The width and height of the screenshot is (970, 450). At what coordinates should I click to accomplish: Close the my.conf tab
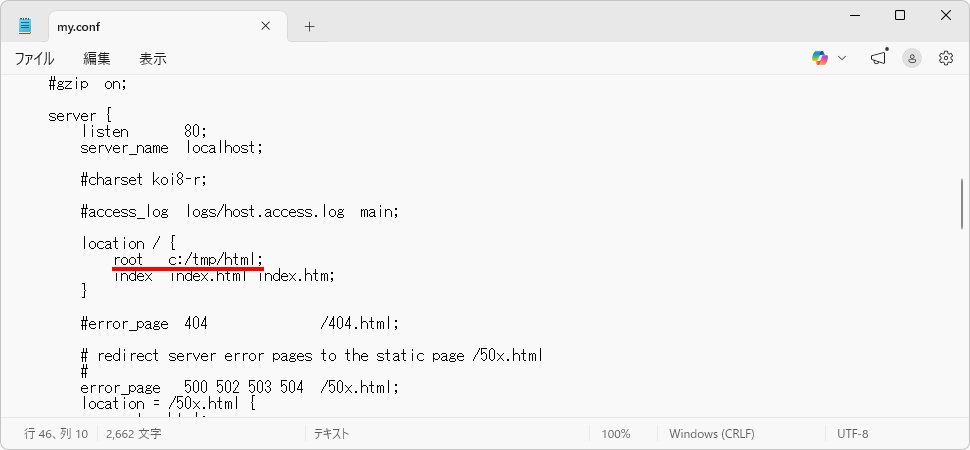[x=265, y=26]
